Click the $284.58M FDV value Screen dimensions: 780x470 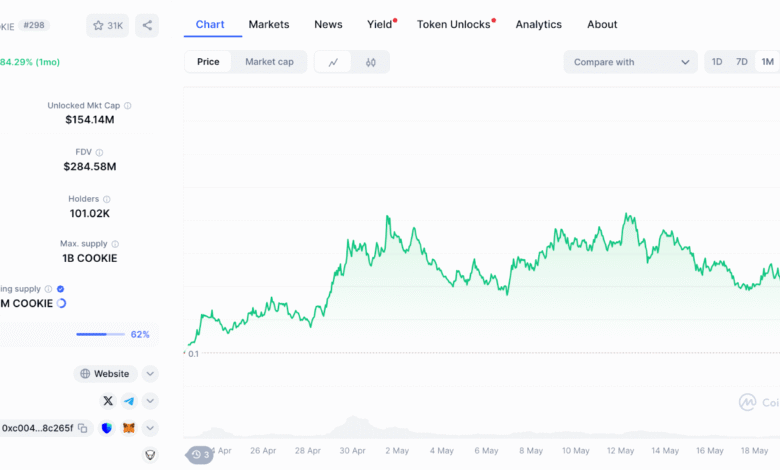pyautogui.click(x=90, y=167)
